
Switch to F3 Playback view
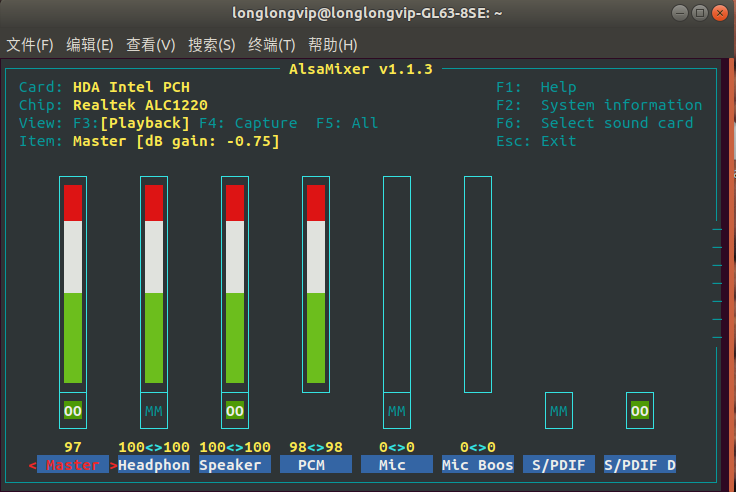pyautogui.click(x=131, y=123)
